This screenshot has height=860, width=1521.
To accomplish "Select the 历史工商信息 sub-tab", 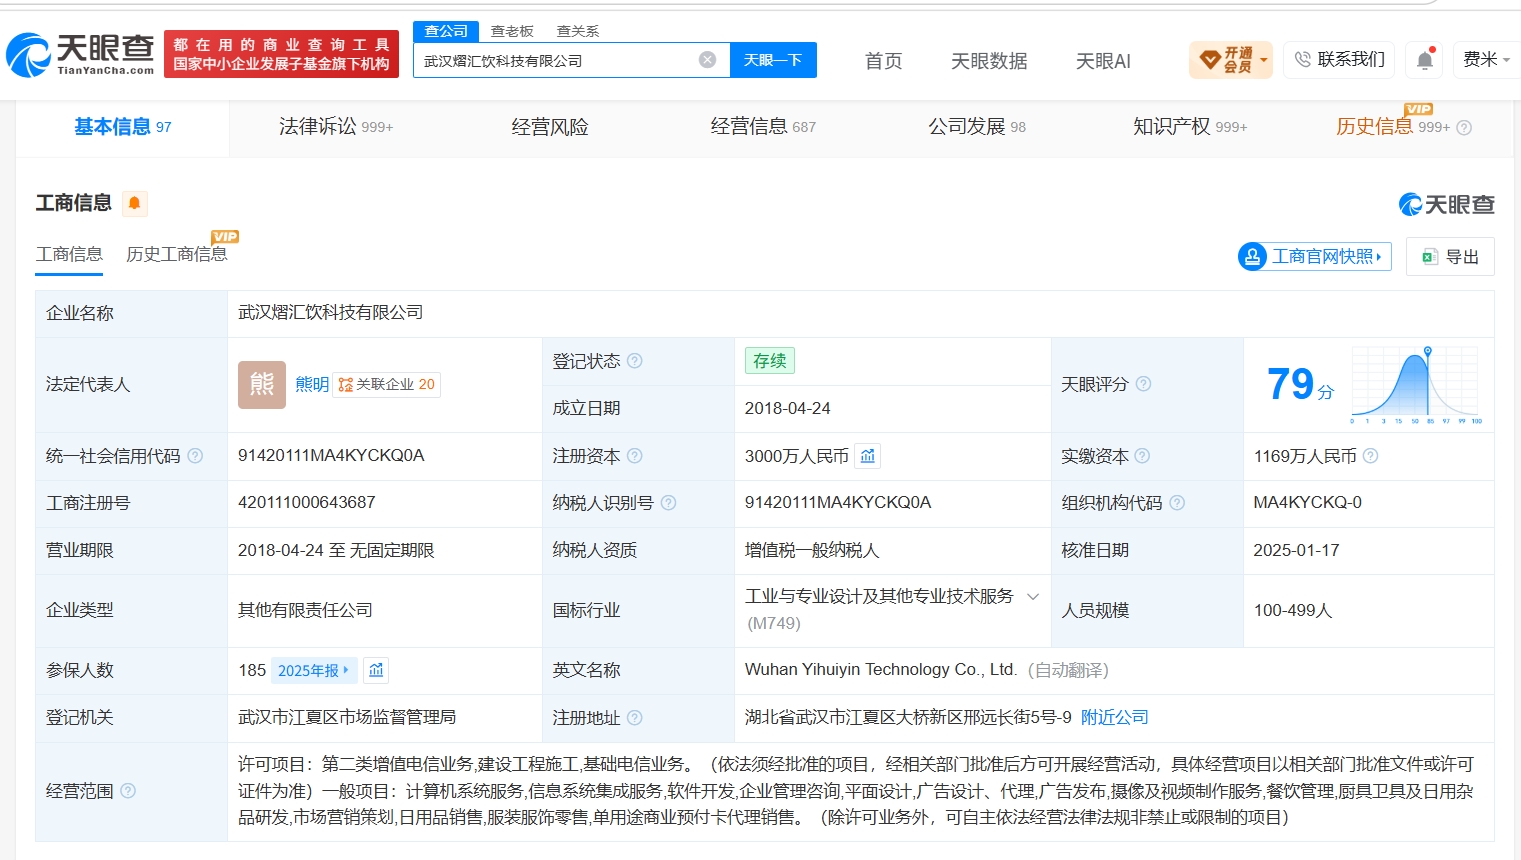I will pos(177,254).
